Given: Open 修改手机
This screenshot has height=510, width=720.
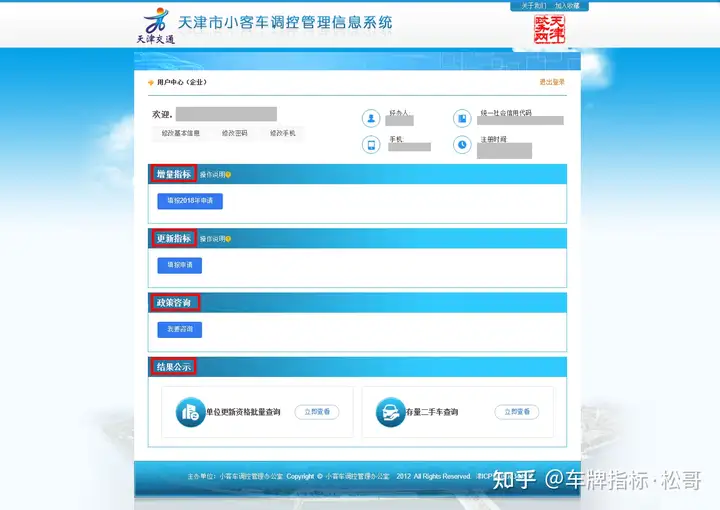Looking at the screenshot, I should tap(283, 133).
